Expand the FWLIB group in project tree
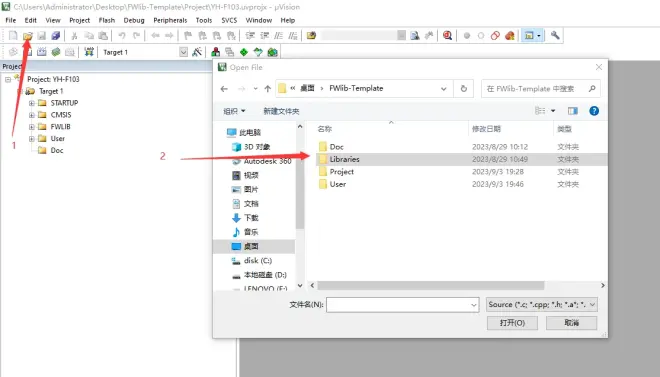 pos(32,127)
